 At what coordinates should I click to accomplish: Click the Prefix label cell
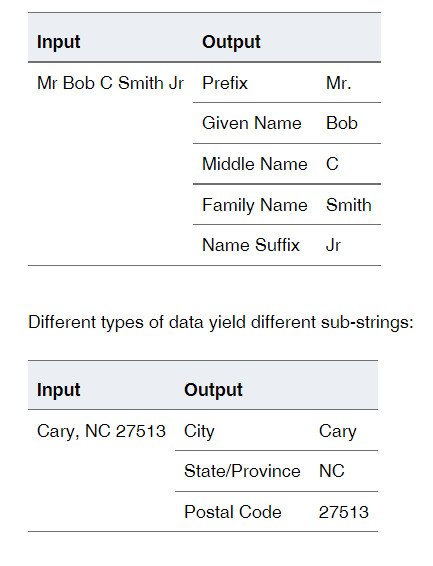(225, 83)
